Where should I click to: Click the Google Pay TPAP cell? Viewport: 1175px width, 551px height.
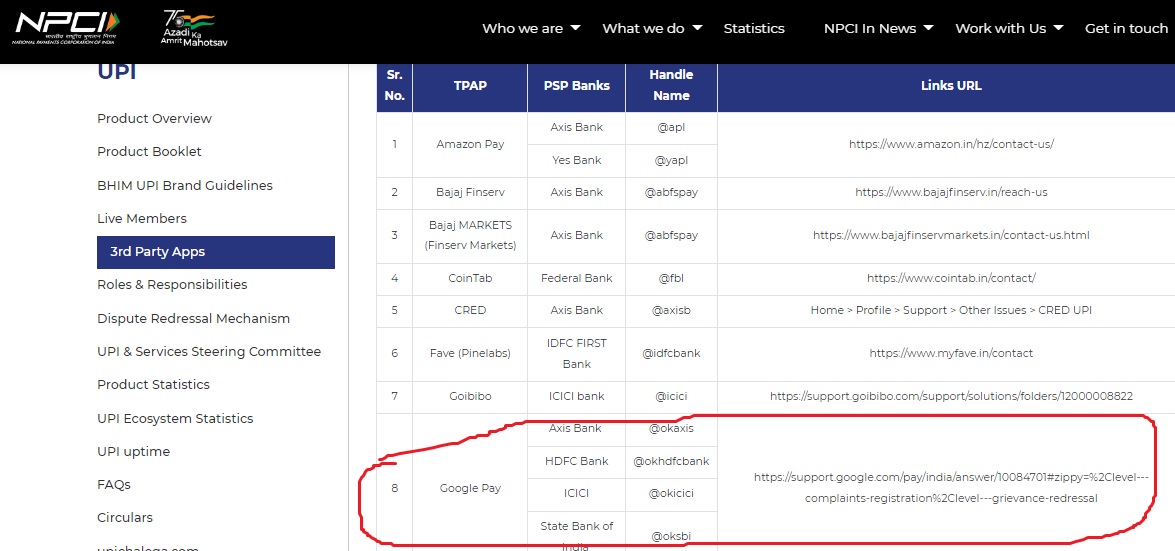point(470,488)
